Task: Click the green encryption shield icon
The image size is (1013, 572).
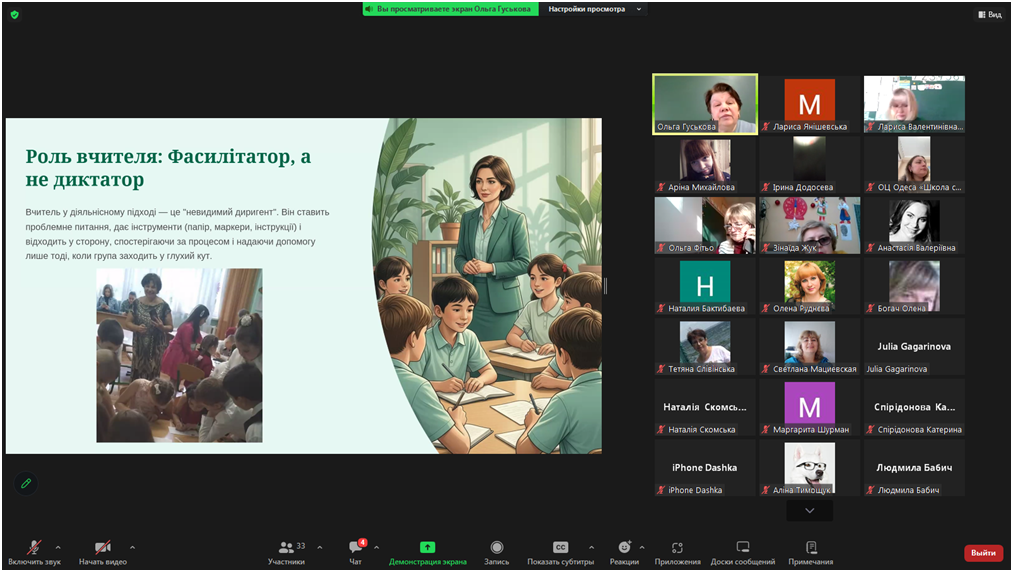Action: [x=14, y=15]
